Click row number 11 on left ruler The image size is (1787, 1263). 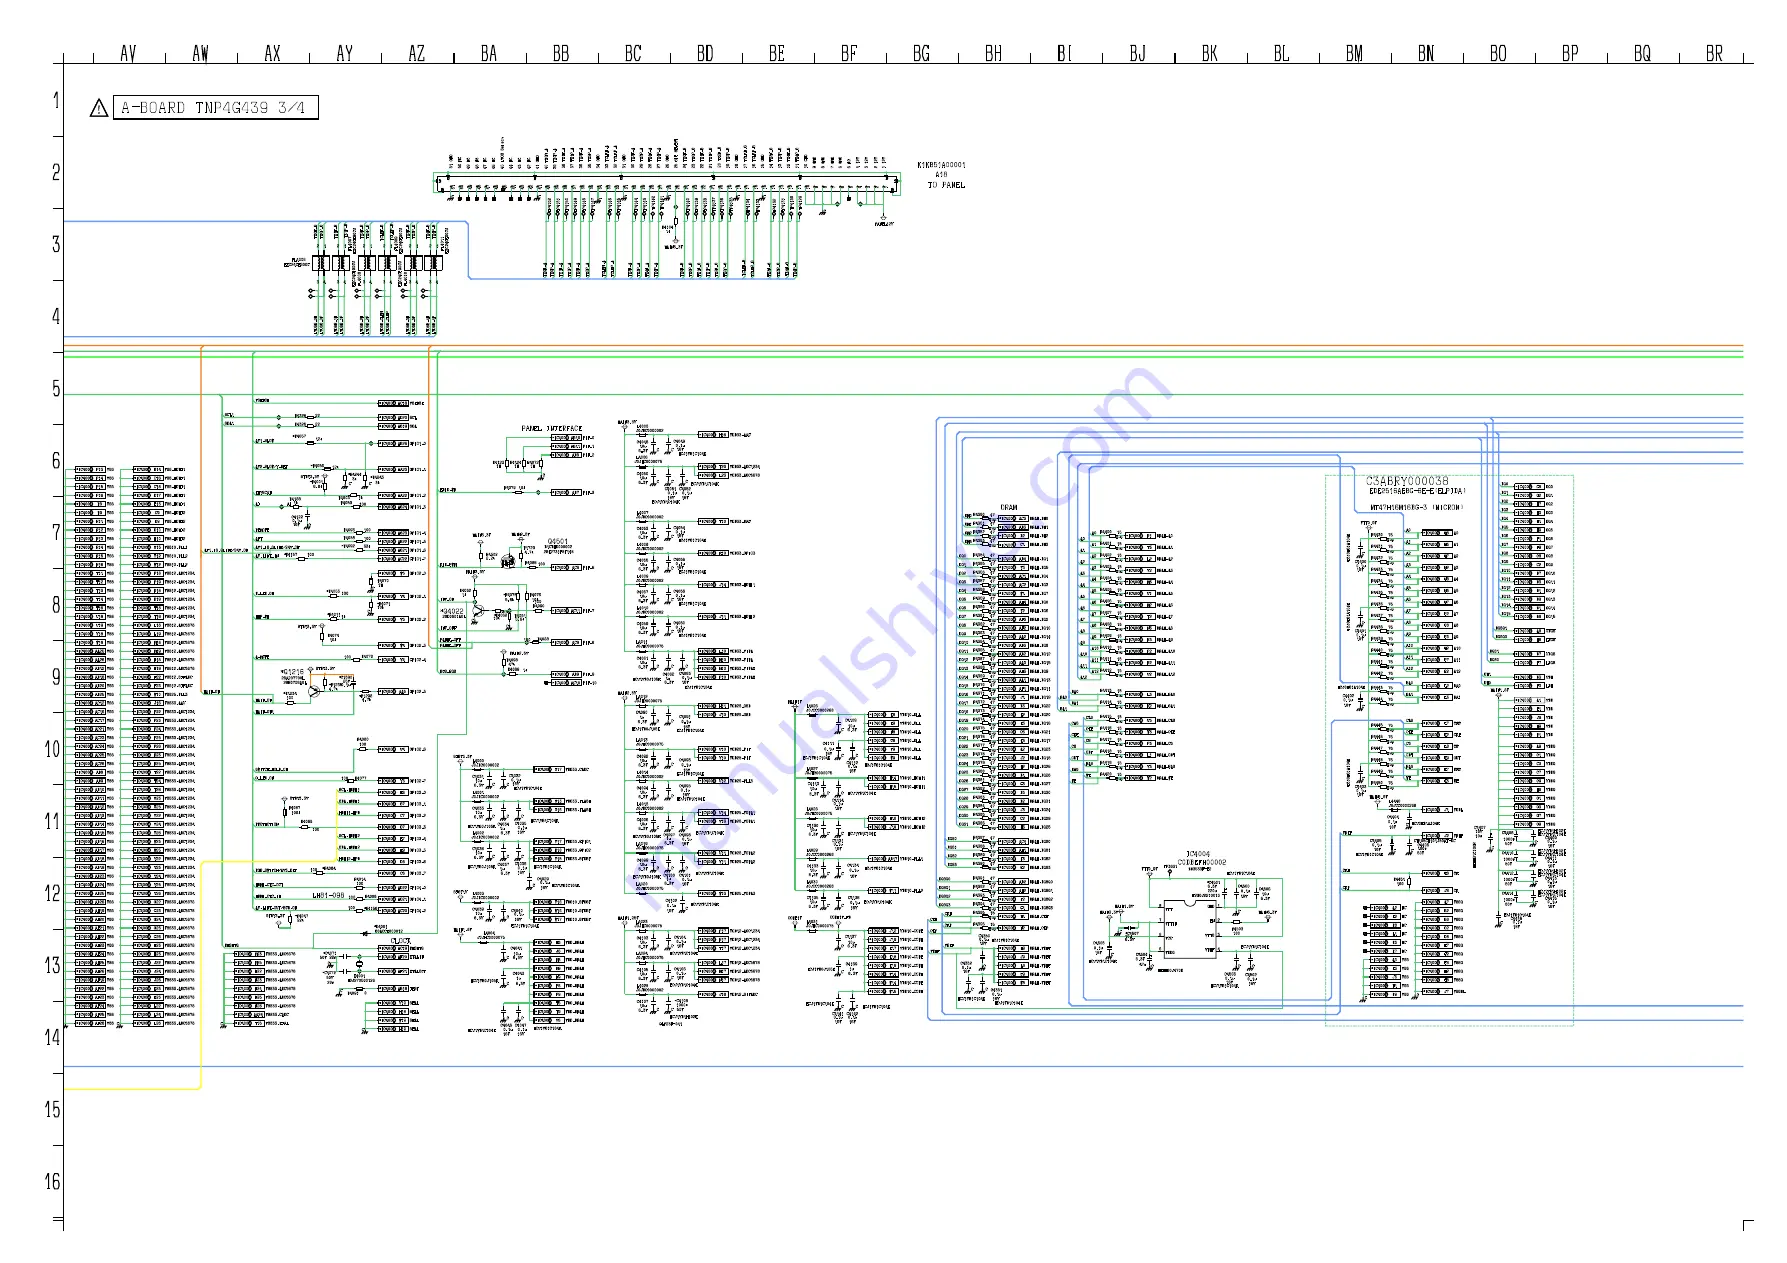(x=52, y=821)
